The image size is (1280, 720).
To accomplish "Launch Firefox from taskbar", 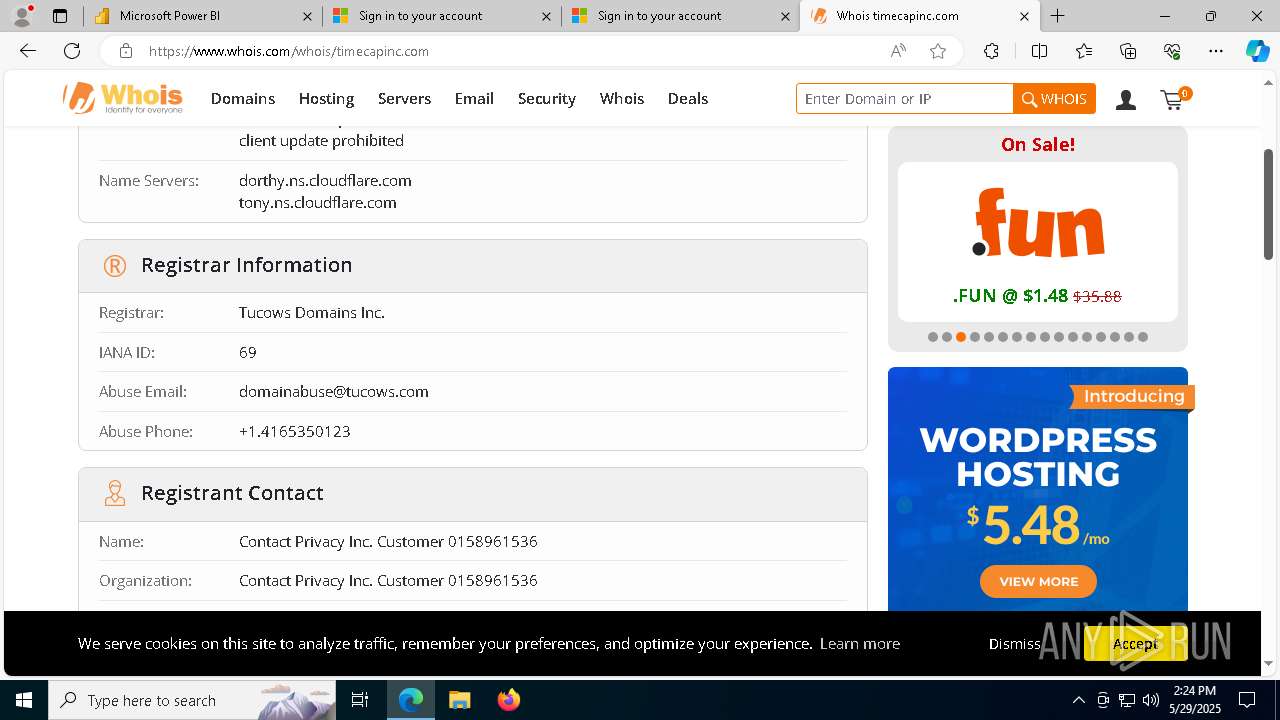I will [509, 700].
